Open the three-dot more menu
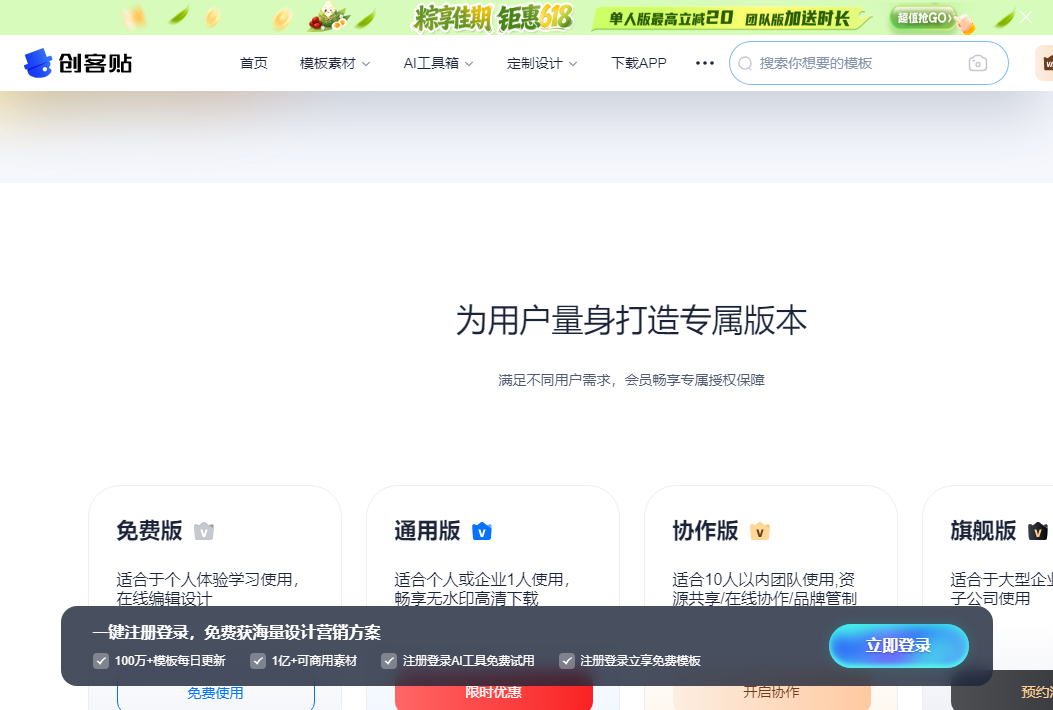Screen dimensions: 1053x710 704,63
